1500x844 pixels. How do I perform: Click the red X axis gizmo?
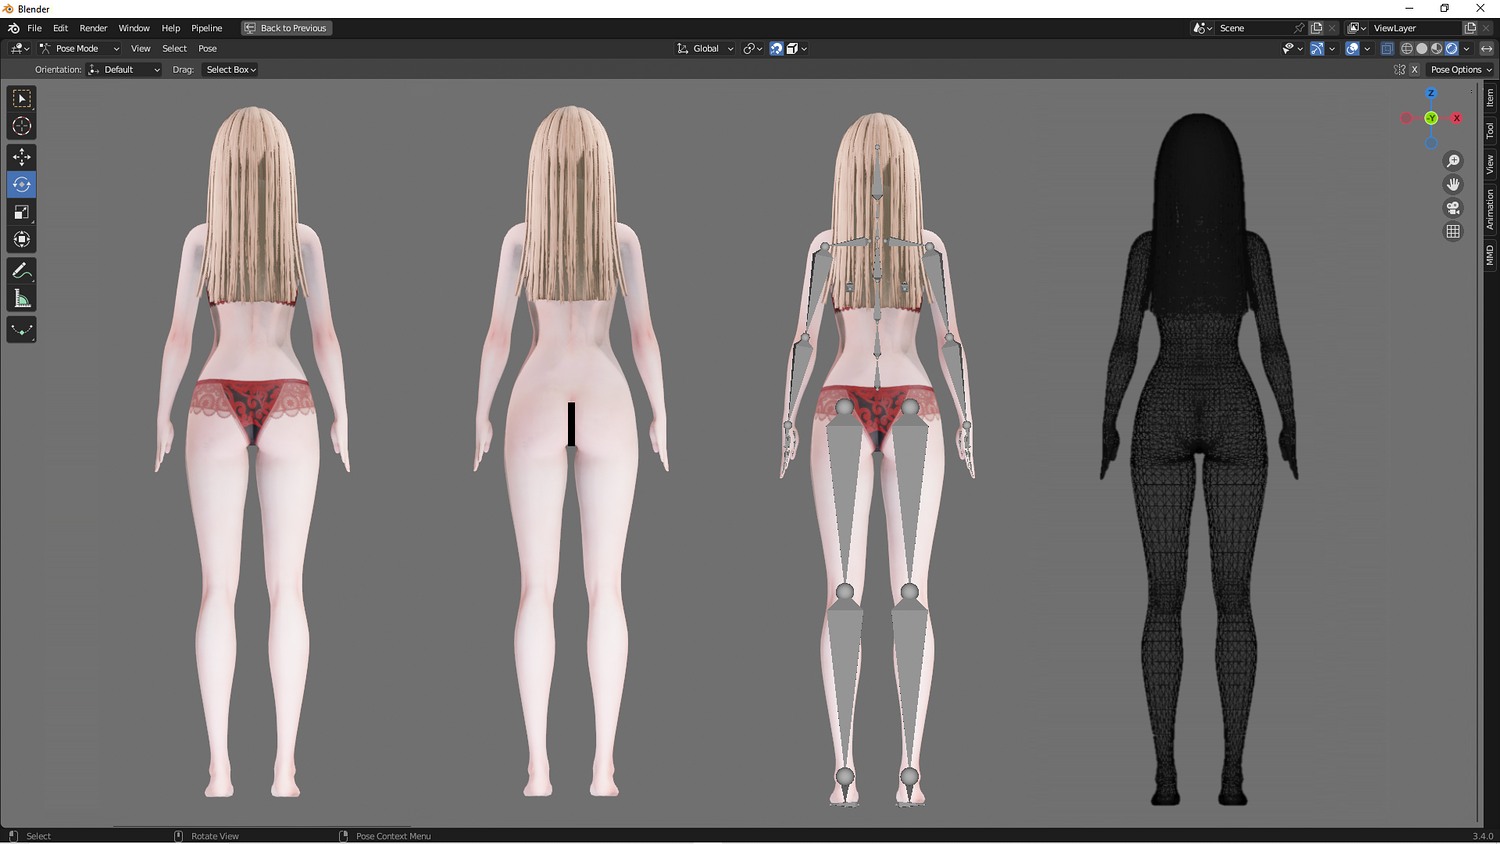(x=1456, y=118)
